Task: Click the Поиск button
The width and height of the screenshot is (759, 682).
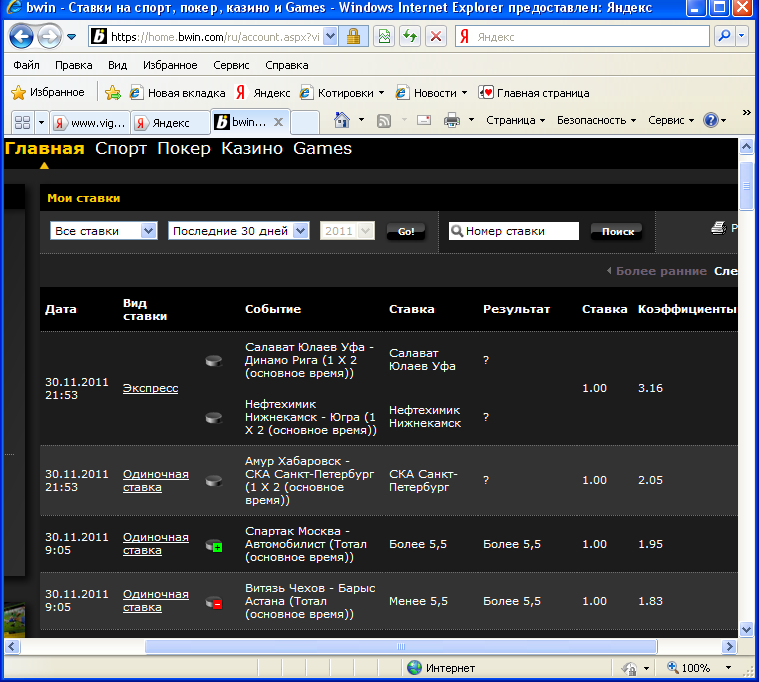Action: click(x=617, y=231)
